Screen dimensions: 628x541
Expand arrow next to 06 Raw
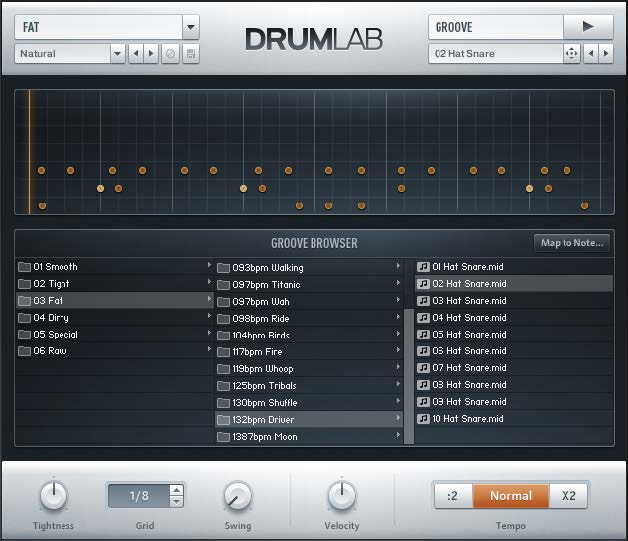(x=209, y=349)
